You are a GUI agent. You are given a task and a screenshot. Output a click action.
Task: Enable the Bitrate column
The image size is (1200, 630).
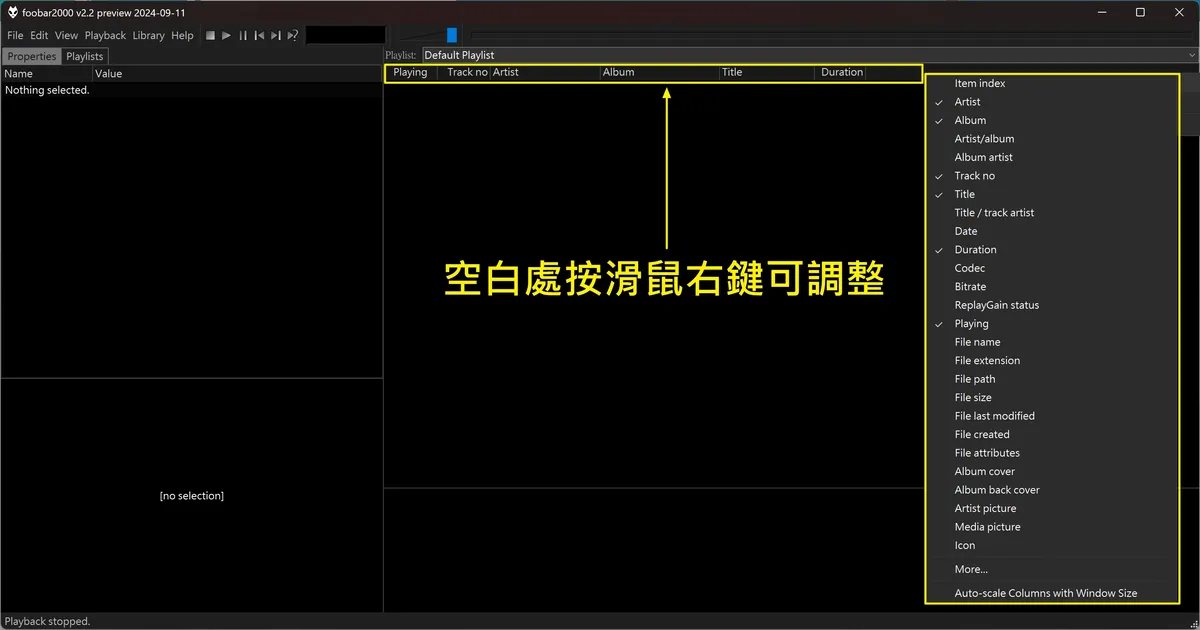coord(1052,287)
